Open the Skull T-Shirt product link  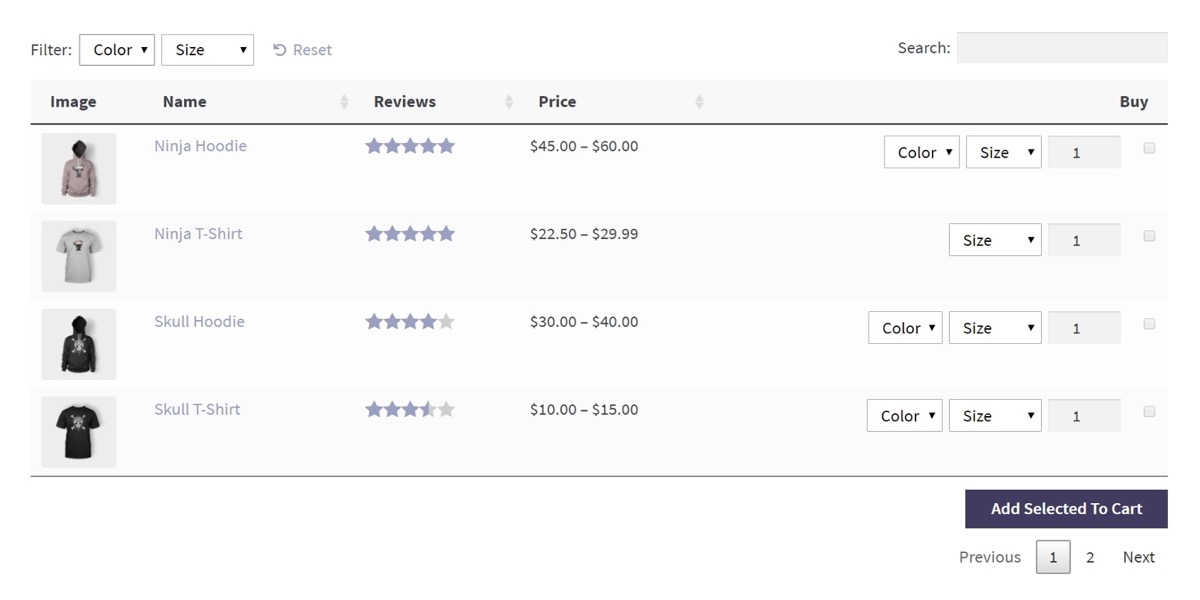pyautogui.click(x=197, y=409)
